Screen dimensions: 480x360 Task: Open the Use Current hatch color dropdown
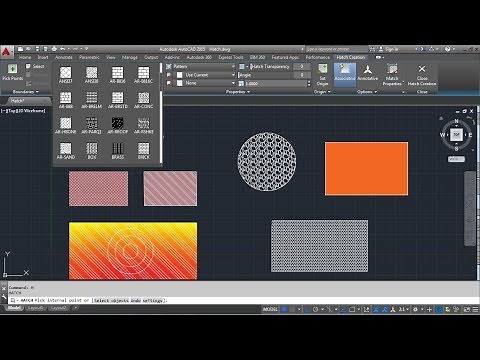(206, 75)
